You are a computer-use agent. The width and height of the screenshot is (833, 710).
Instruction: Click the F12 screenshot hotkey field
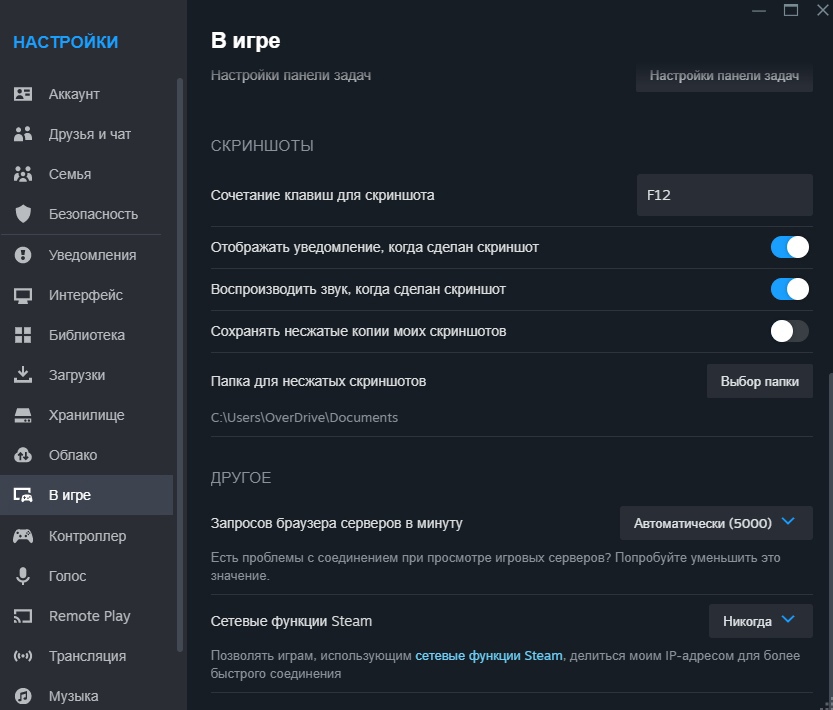click(x=725, y=195)
